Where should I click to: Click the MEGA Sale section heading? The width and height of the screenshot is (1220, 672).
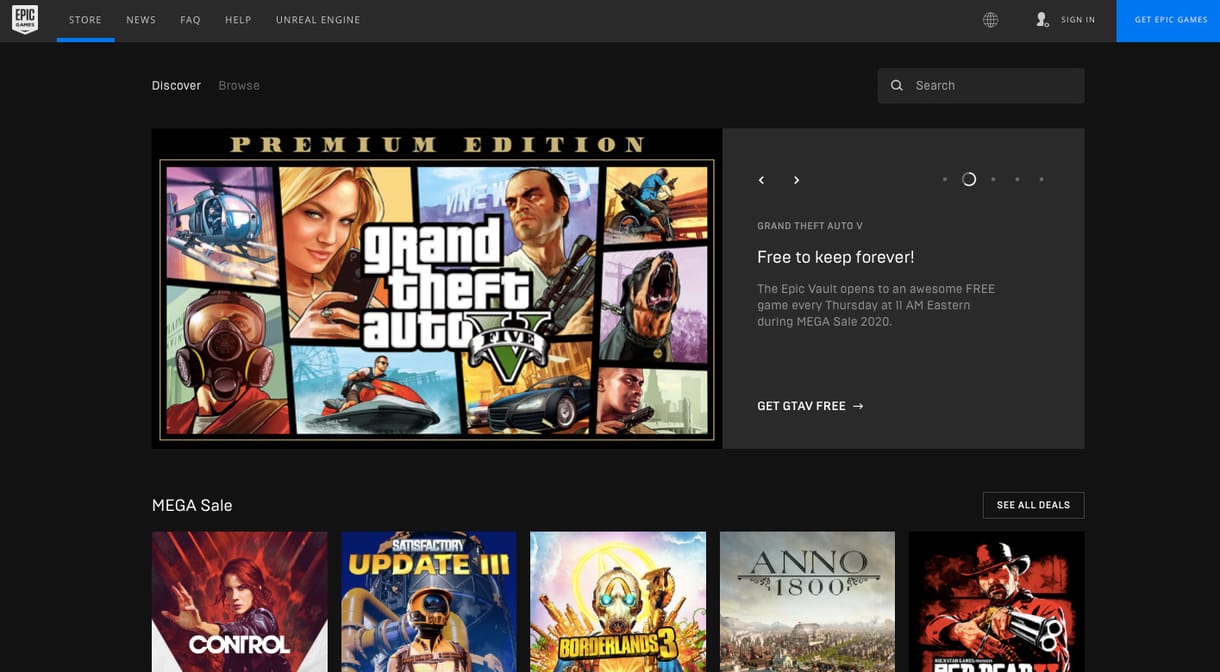click(192, 505)
